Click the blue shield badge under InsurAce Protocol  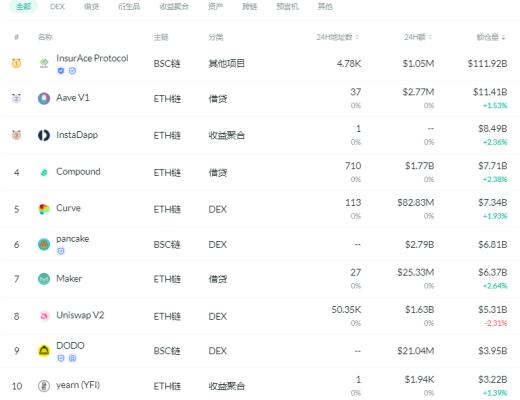(x=61, y=71)
